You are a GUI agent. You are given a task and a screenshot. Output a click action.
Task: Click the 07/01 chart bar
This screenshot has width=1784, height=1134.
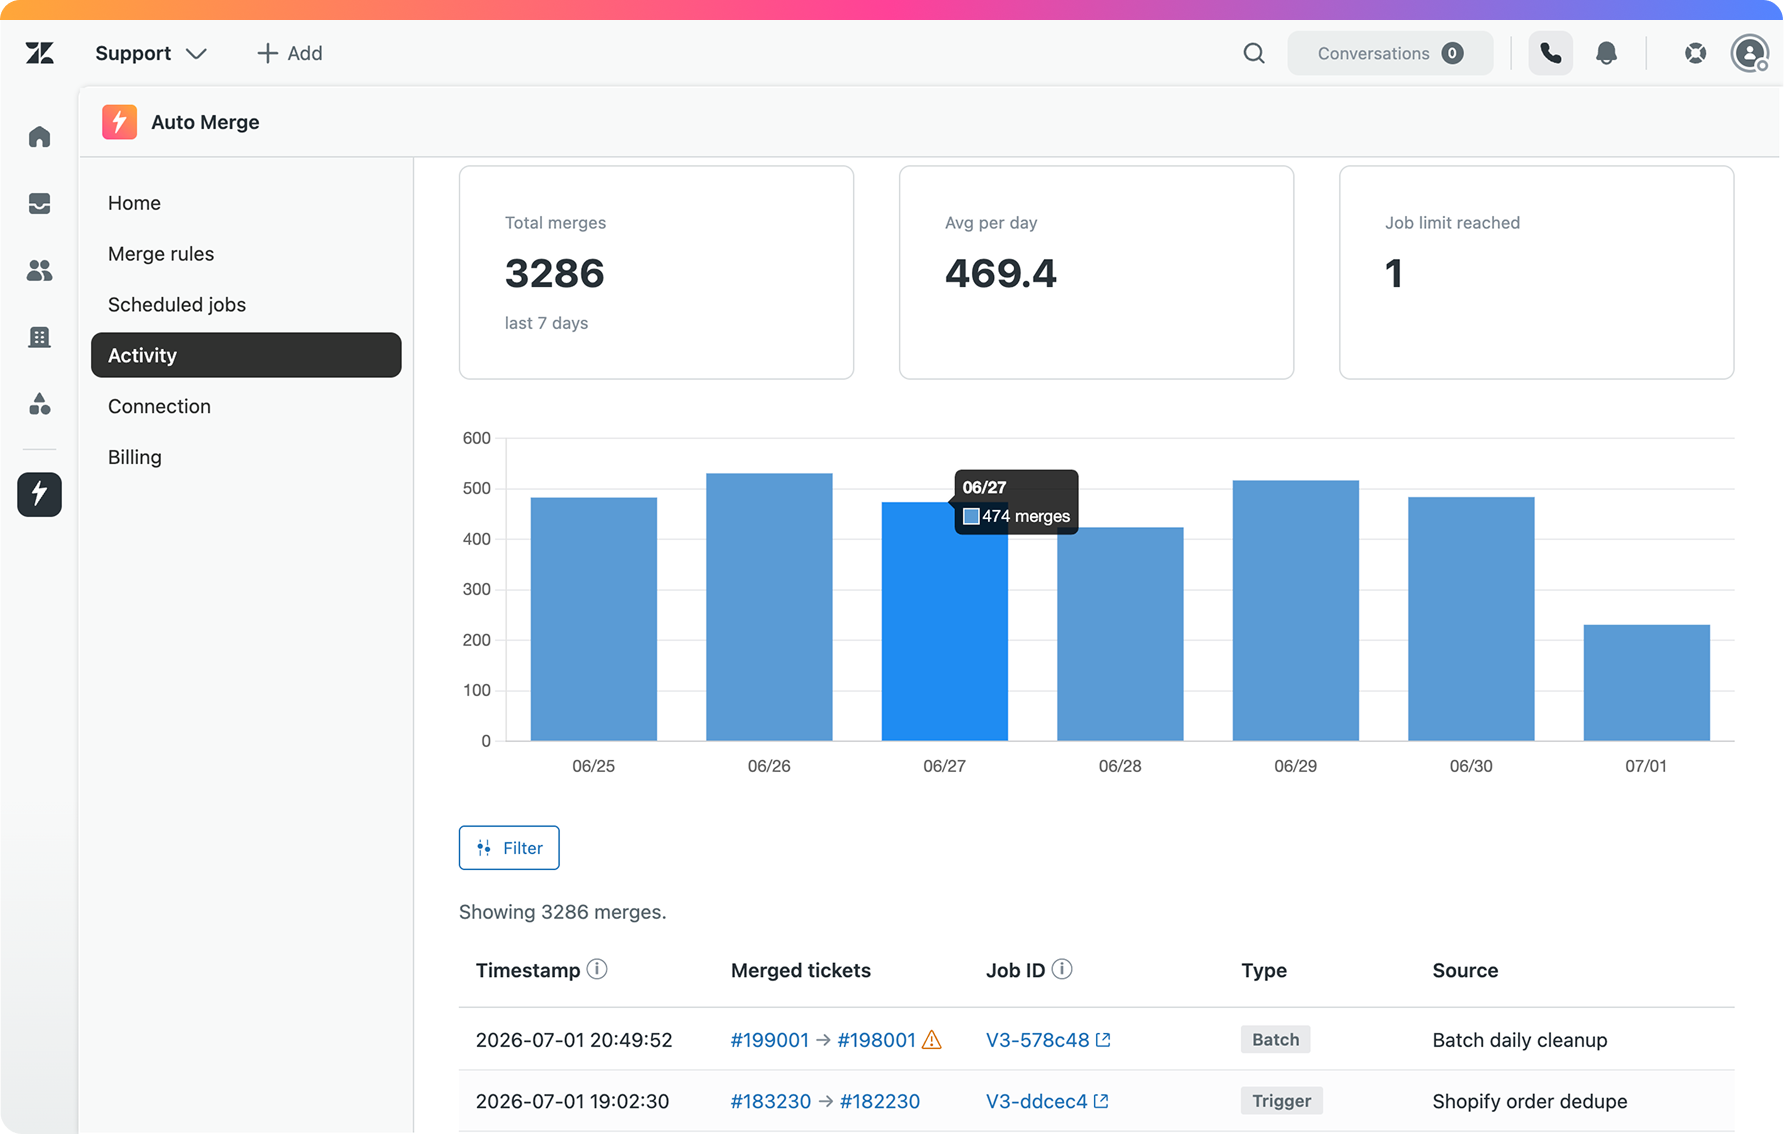[x=1647, y=683]
